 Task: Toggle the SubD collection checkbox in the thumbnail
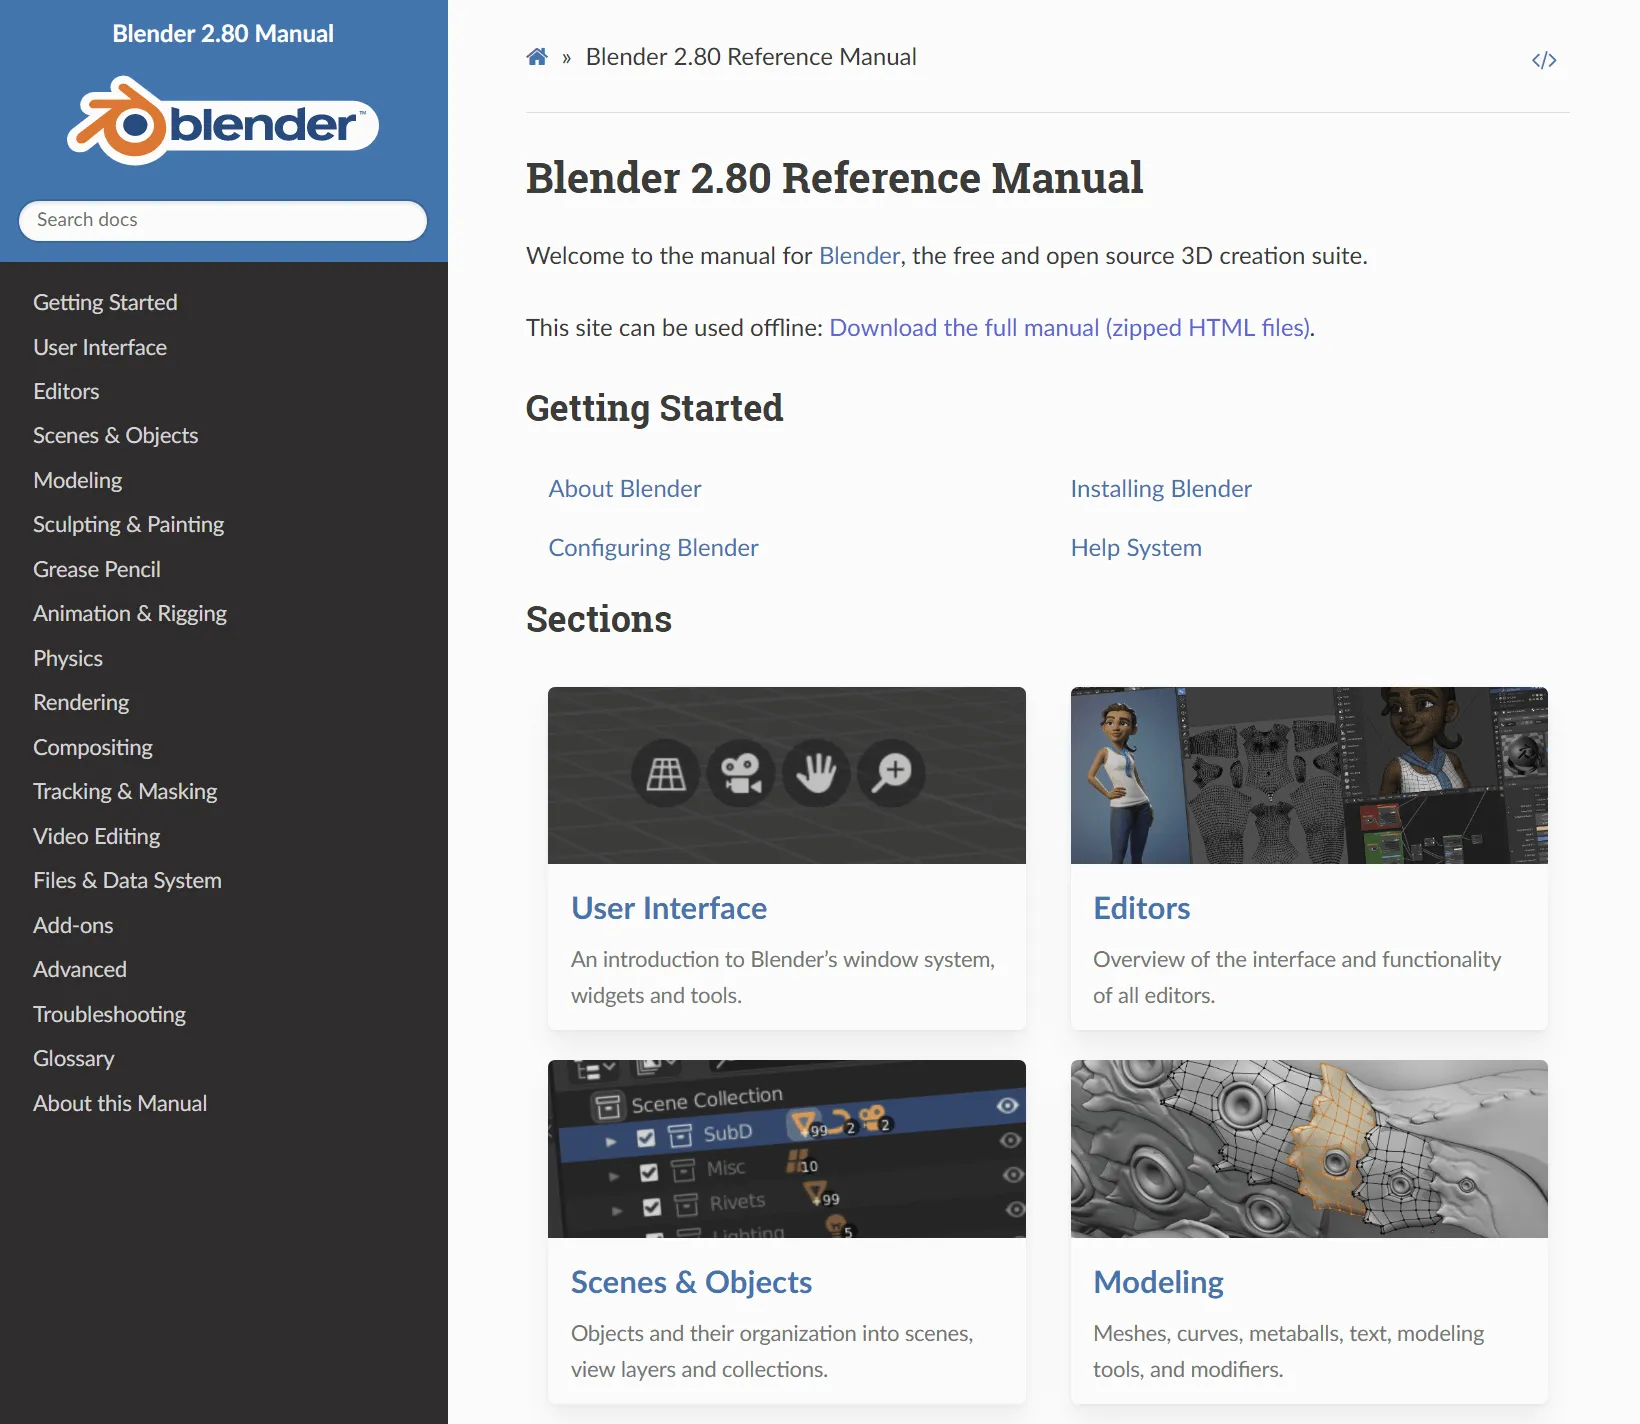[646, 1138]
